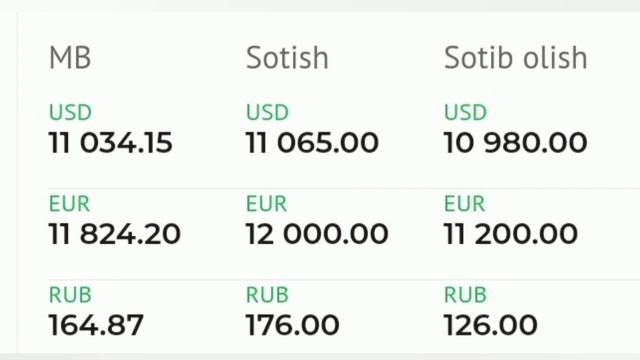Image resolution: width=640 pixels, height=360 pixels.
Task: Click the Sotib olish USD rate 10 980.00
Action: tap(516, 143)
